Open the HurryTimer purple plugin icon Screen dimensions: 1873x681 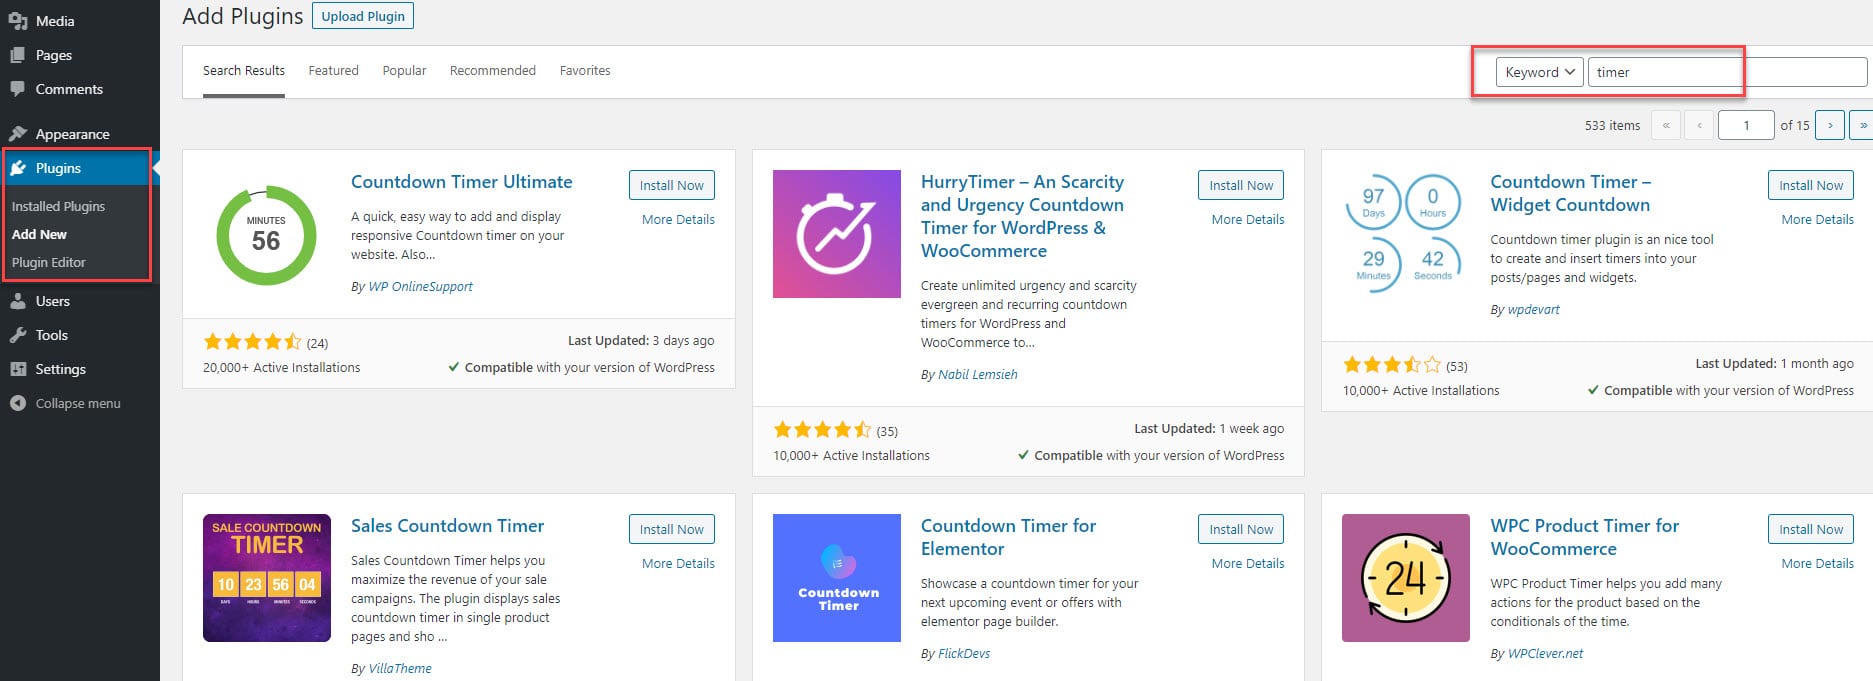(x=837, y=234)
